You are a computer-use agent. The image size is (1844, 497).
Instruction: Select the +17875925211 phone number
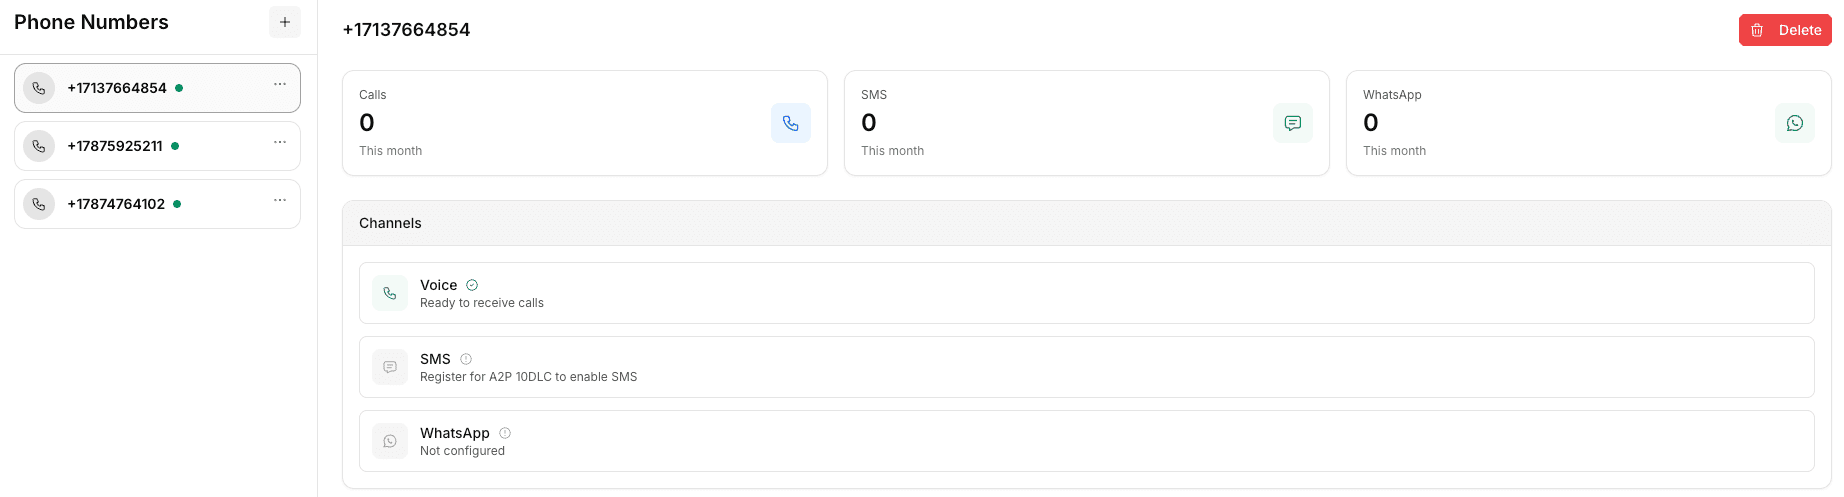[x=115, y=146]
